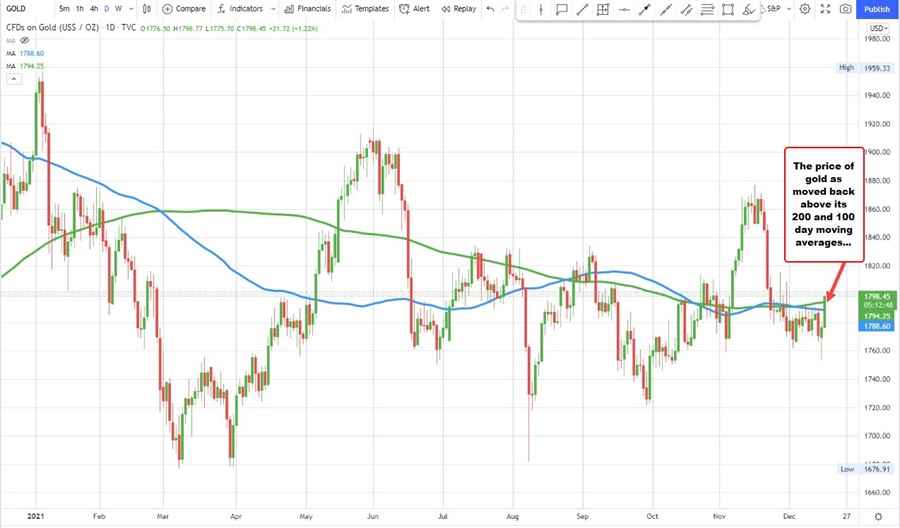Click the blue Publish button

[x=877, y=9]
